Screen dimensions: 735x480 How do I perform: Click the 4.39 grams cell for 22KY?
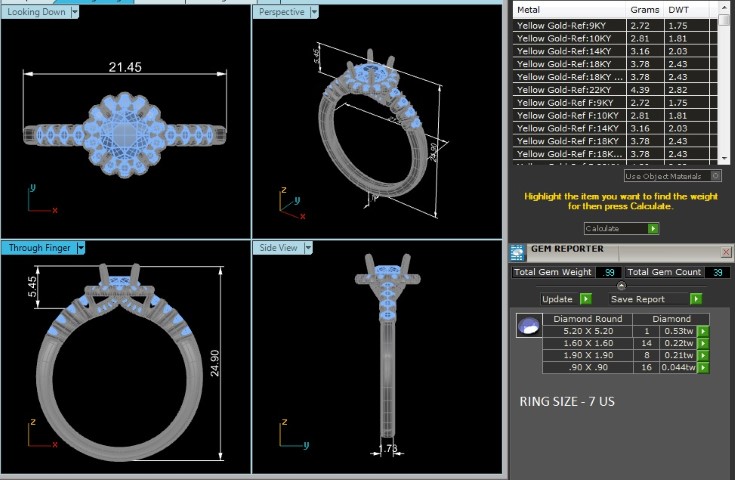(x=645, y=90)
